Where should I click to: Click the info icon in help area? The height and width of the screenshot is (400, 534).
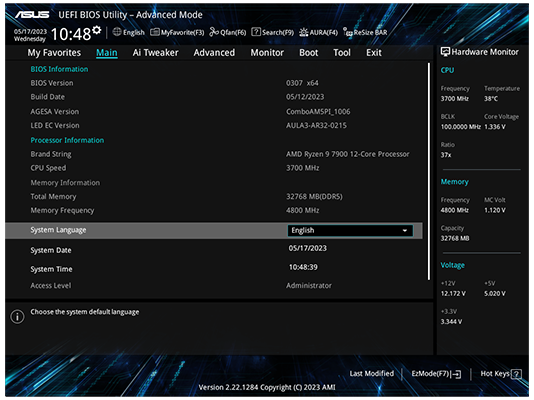17,316
